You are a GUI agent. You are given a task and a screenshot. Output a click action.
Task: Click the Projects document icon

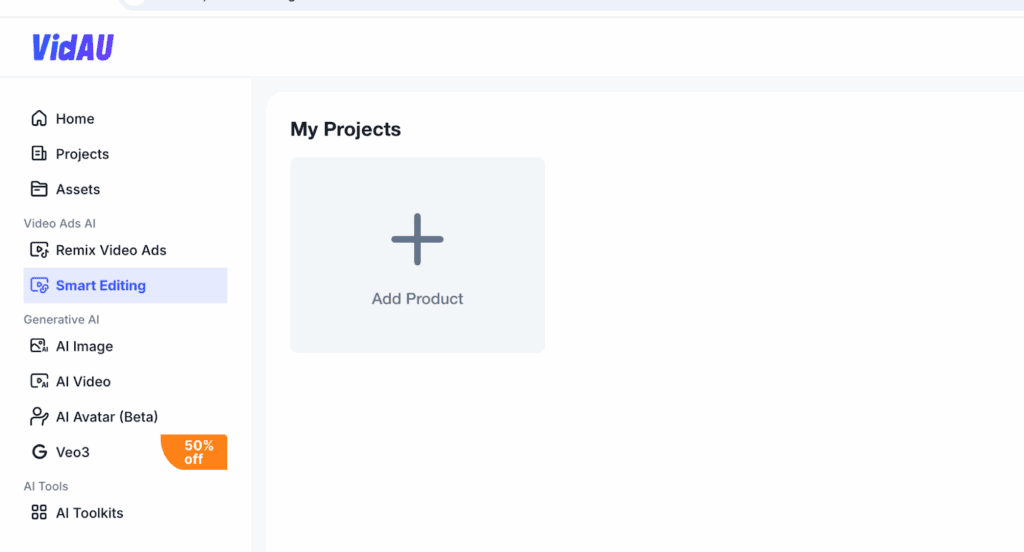point(39,154)
